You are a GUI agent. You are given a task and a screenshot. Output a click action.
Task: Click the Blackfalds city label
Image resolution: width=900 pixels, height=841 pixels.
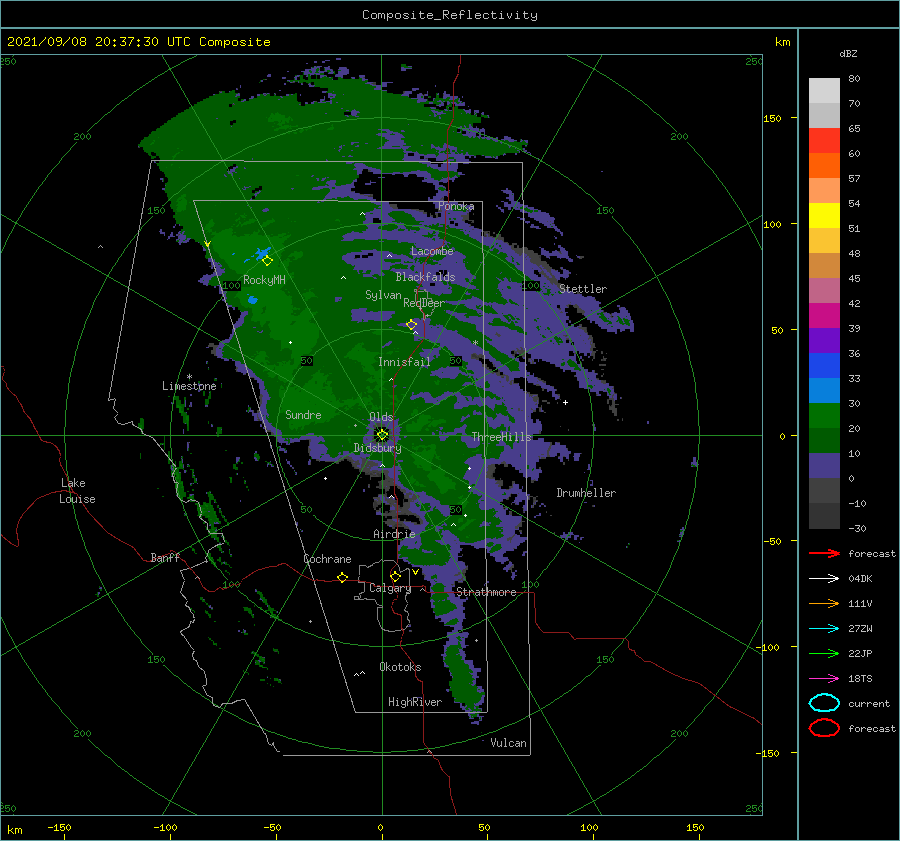tap(425, 277)
